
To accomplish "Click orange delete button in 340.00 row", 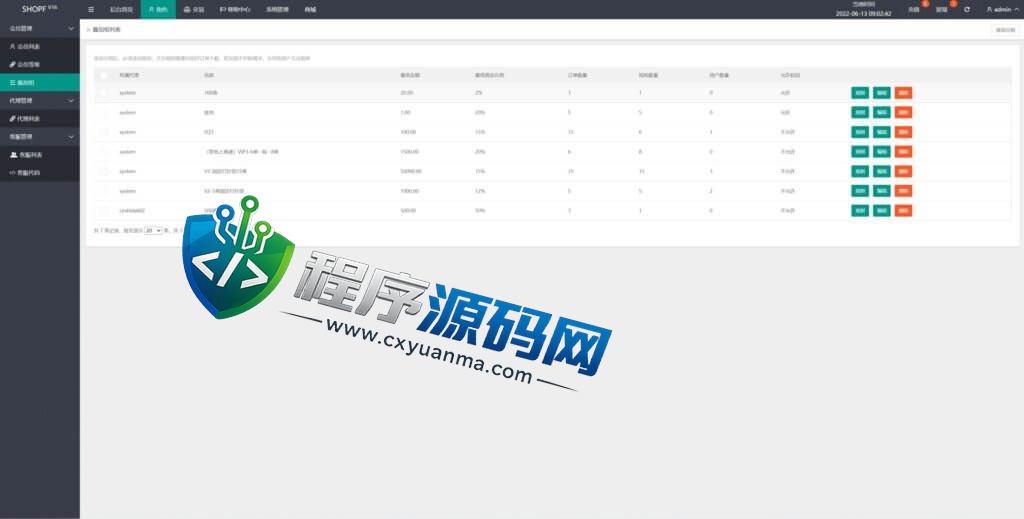I will (x=903, y=132).
